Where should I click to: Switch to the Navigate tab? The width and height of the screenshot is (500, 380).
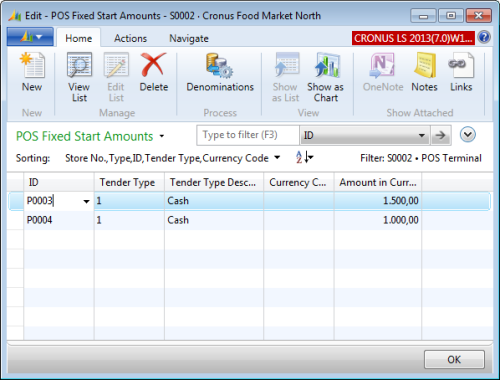[189, 38]
